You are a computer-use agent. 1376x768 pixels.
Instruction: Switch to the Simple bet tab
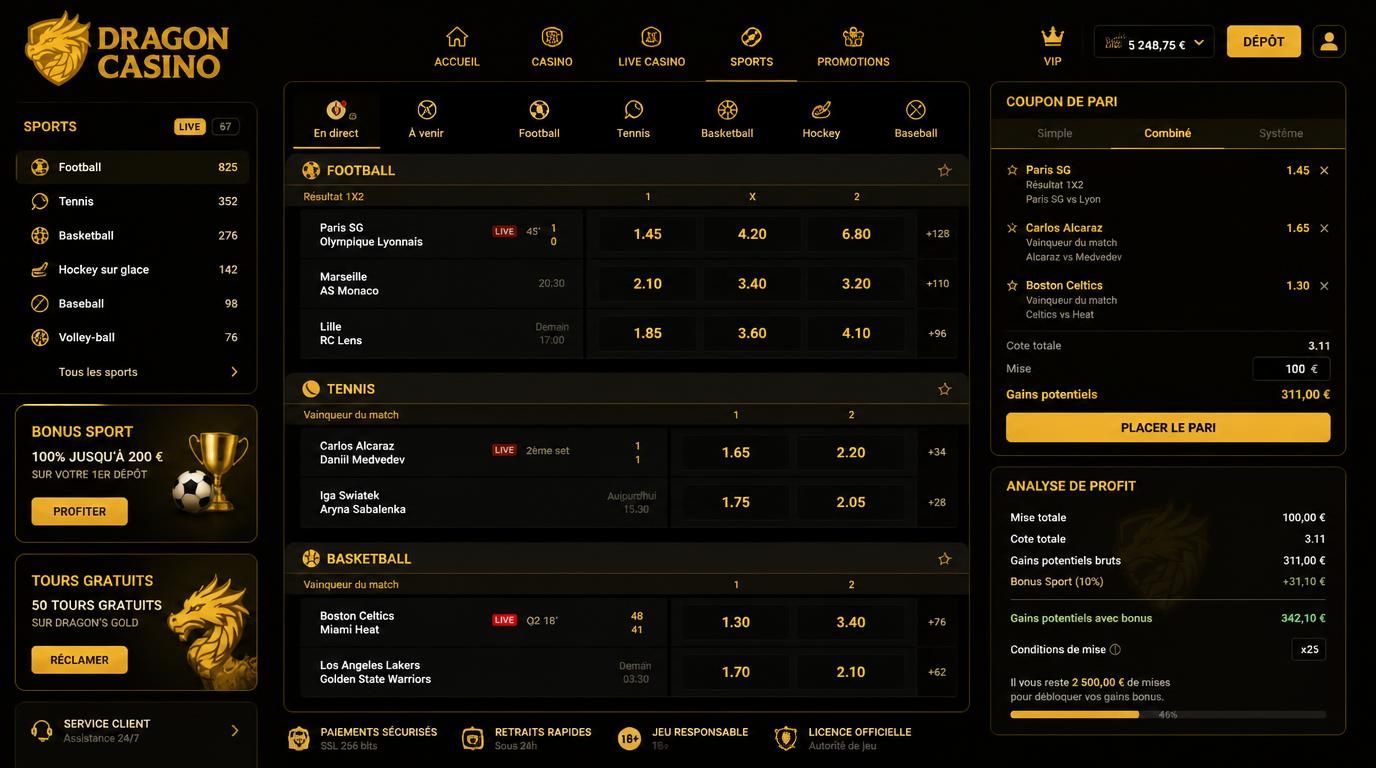click(x=1055, y=133)
